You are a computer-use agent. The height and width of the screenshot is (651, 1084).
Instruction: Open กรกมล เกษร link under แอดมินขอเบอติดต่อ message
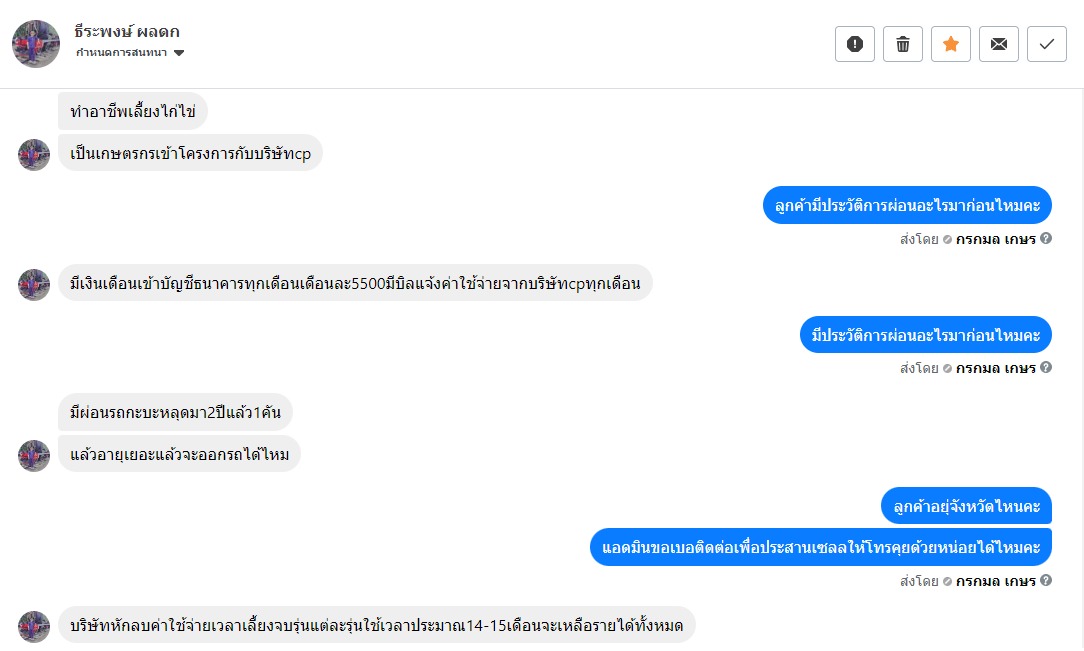(995, 581)
